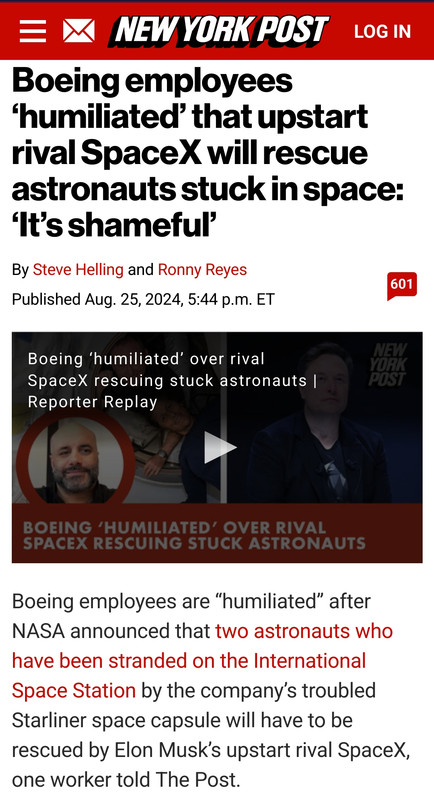Open the hamburger navigation menu
The image size is (434, 800).
pyautogui.click(x=33, y=31)
